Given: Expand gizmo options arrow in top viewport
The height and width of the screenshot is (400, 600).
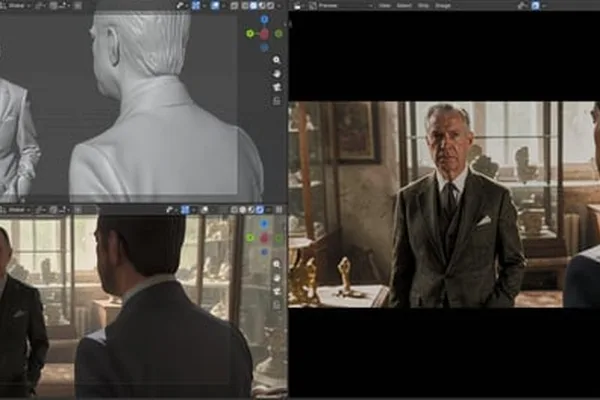Looking at the screenshot, I should (204, 6).
